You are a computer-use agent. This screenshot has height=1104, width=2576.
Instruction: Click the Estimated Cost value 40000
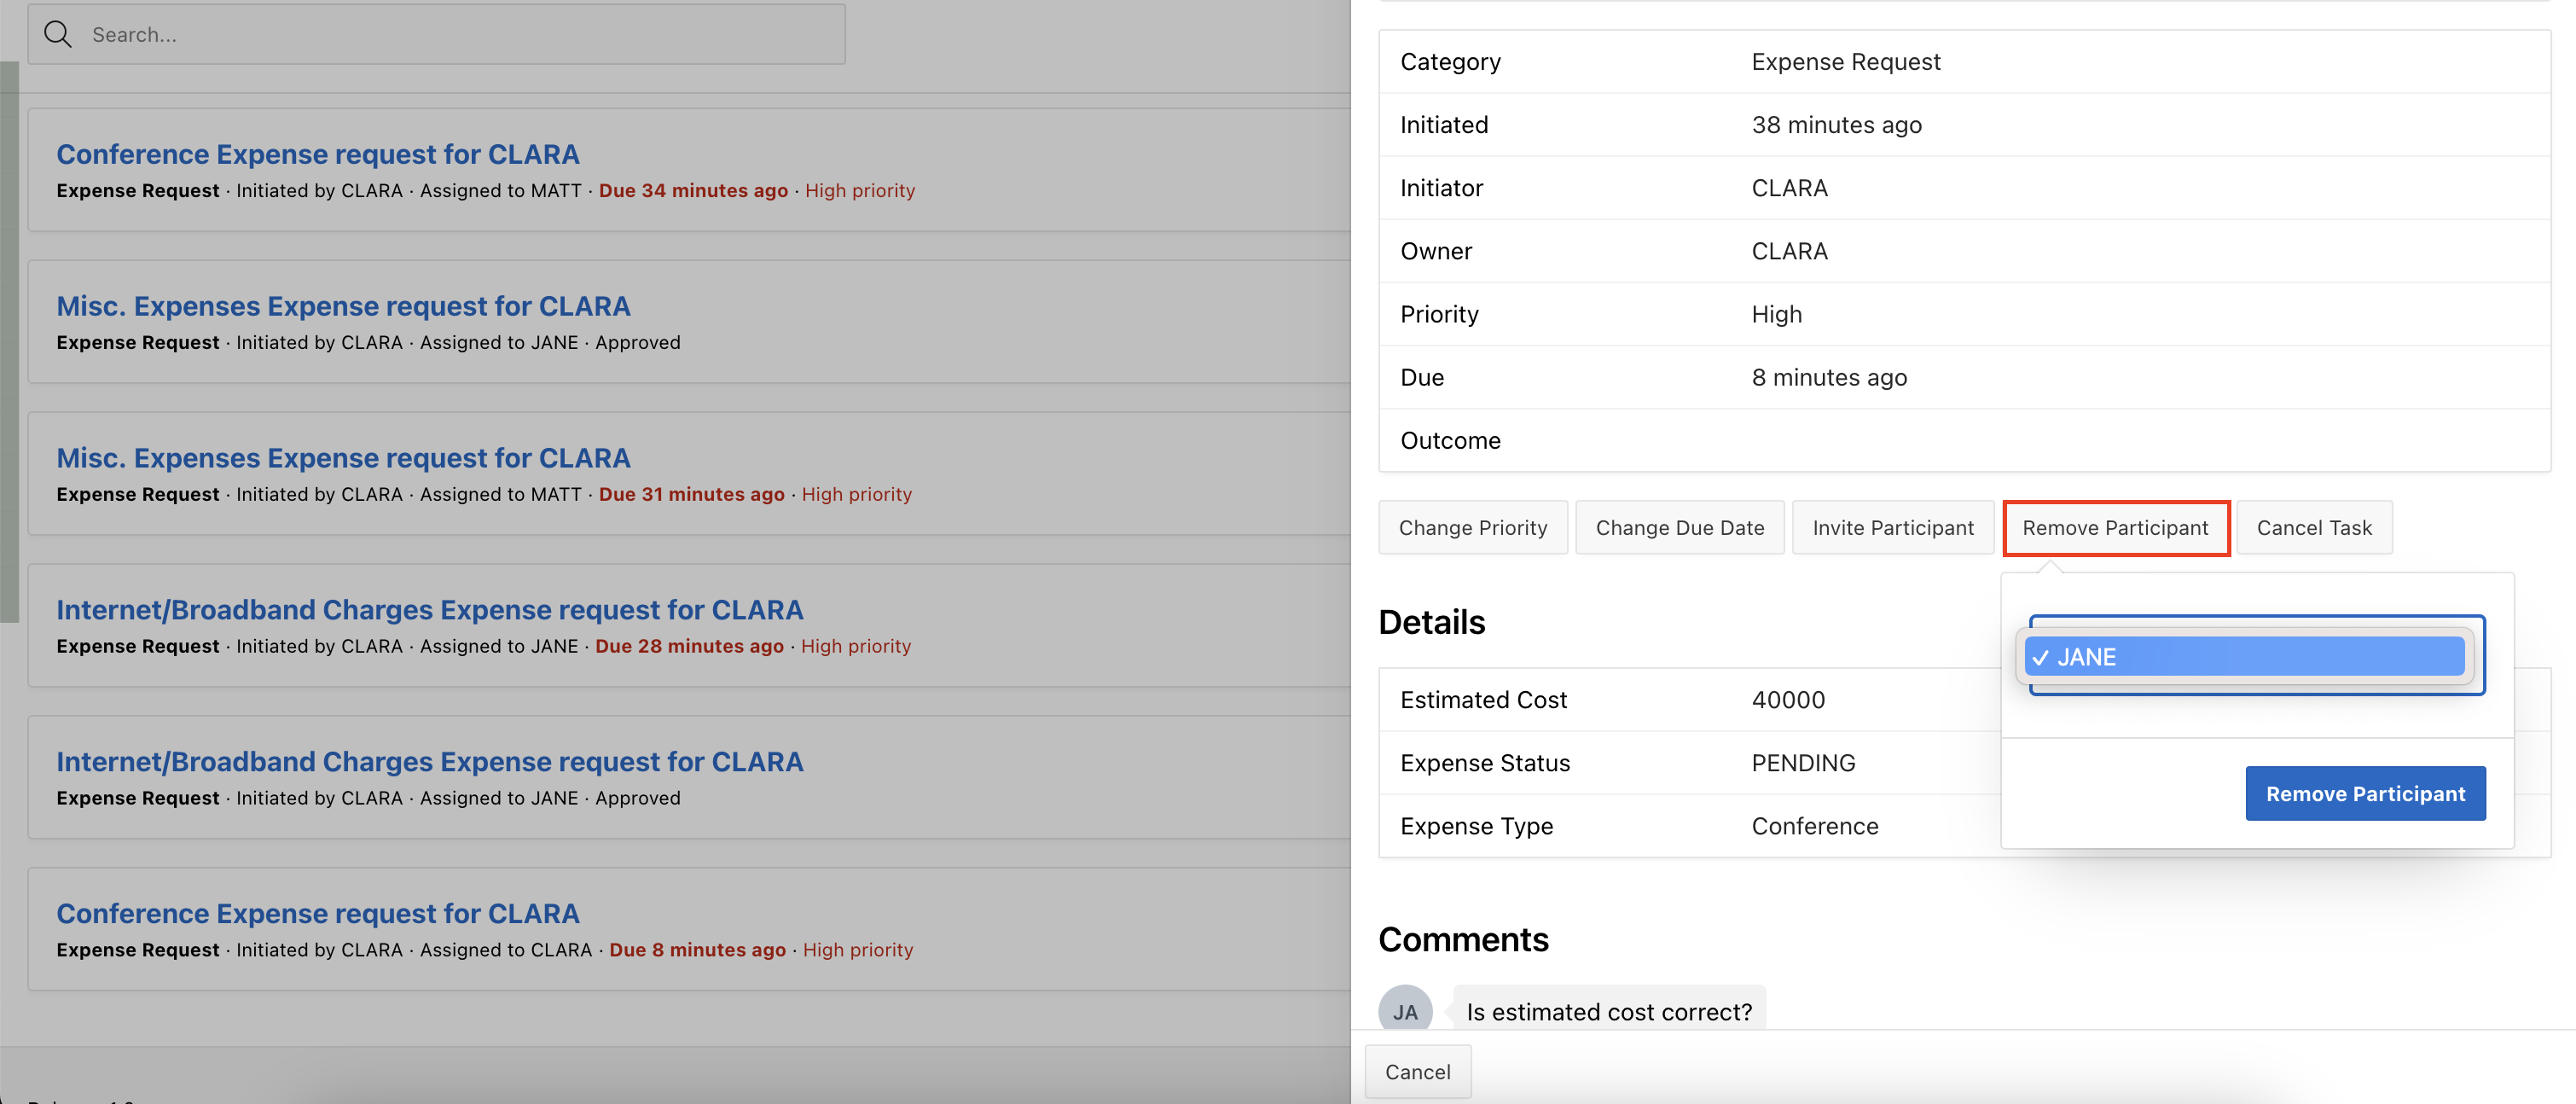pyautogui.click(x=1788, y=700)
